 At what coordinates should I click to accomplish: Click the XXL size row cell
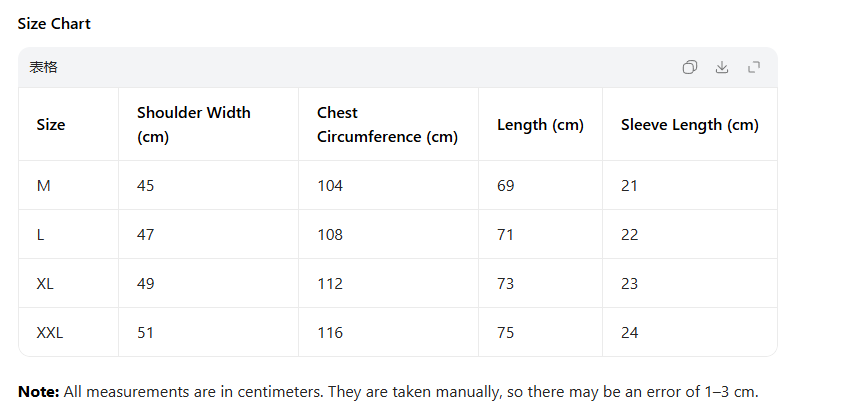[50, 333]
